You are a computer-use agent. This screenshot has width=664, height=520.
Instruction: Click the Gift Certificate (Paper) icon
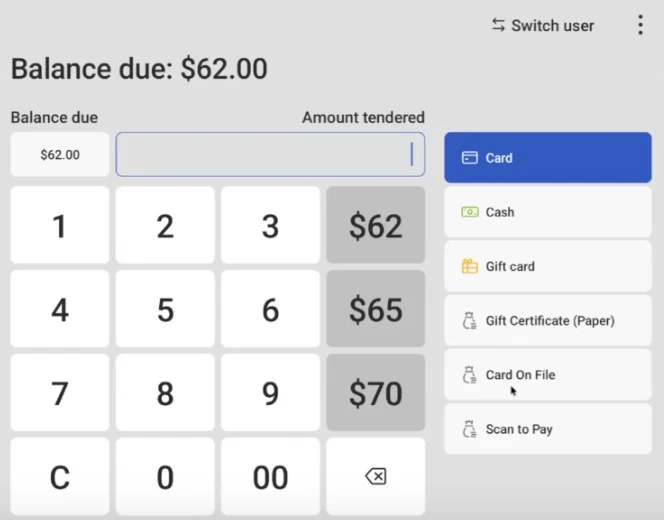click(x=470, y=321)
